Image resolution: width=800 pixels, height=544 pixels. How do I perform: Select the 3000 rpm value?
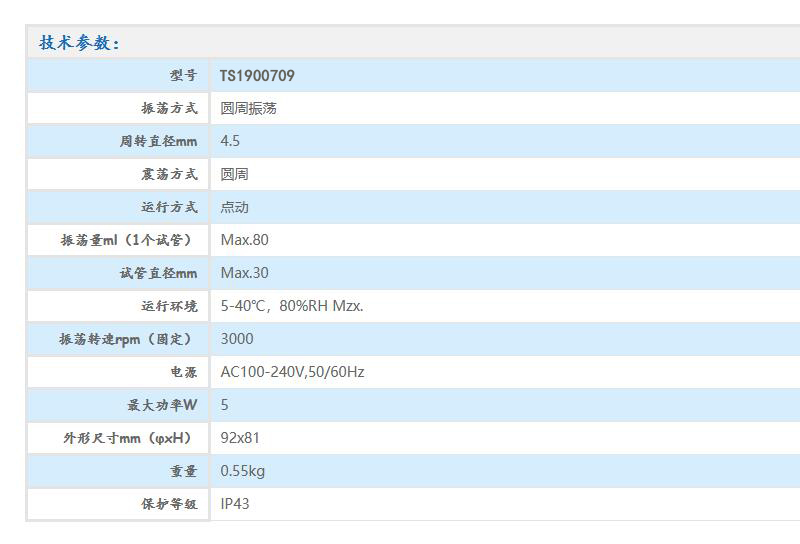pos(237,339)
